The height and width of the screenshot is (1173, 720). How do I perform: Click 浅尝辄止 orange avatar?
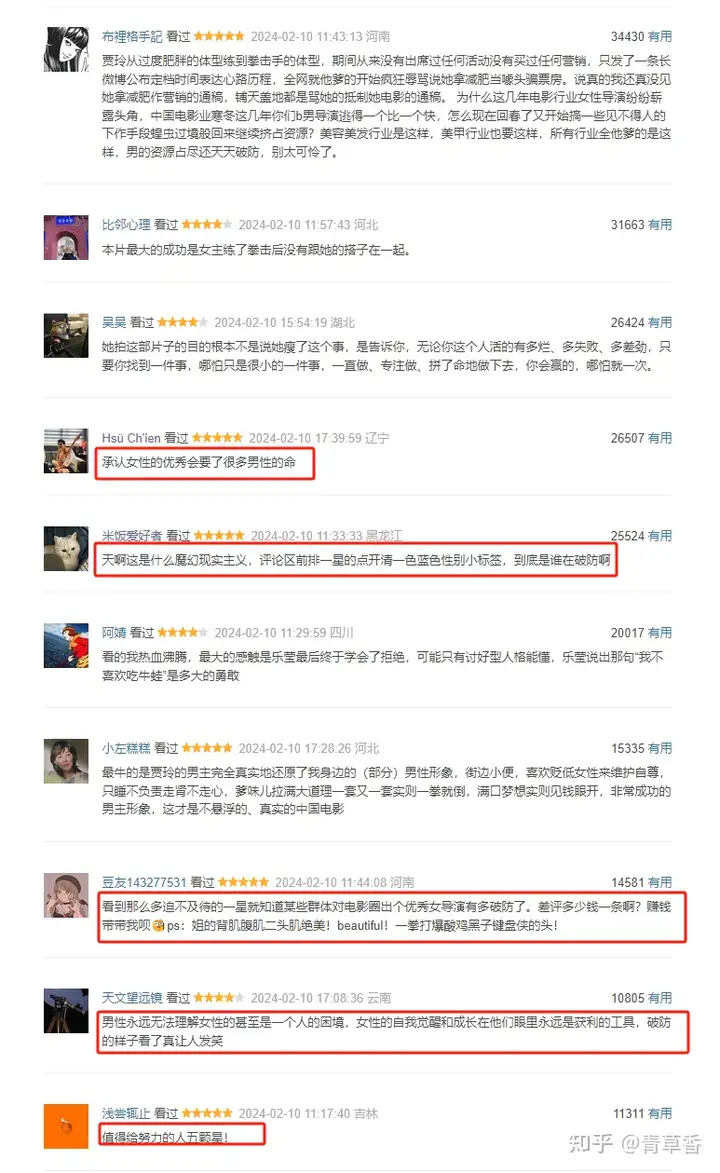67,1127
